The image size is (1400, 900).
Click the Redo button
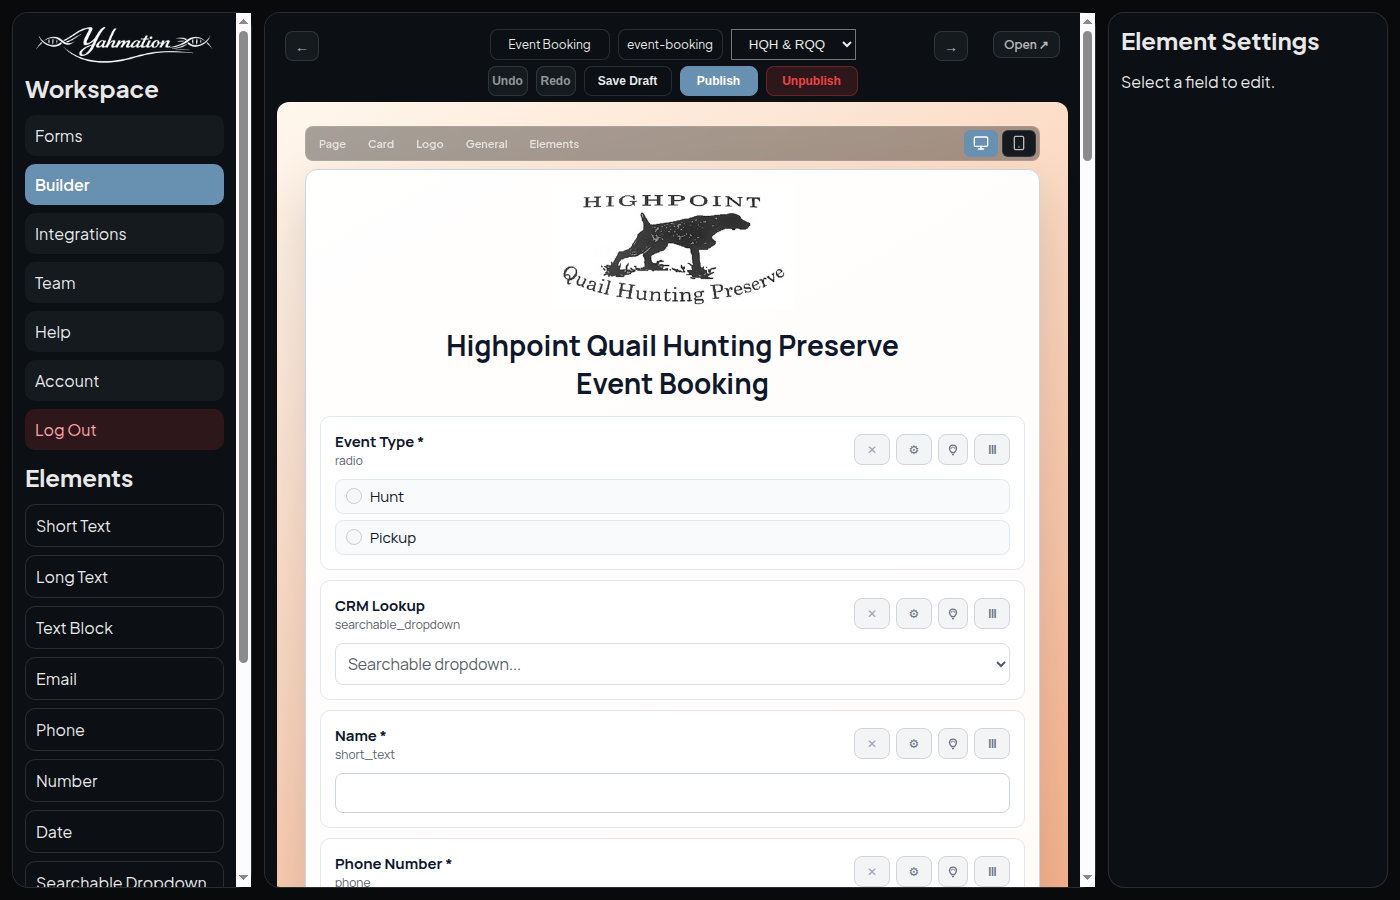pyautogui.click(x=556, y=81)
